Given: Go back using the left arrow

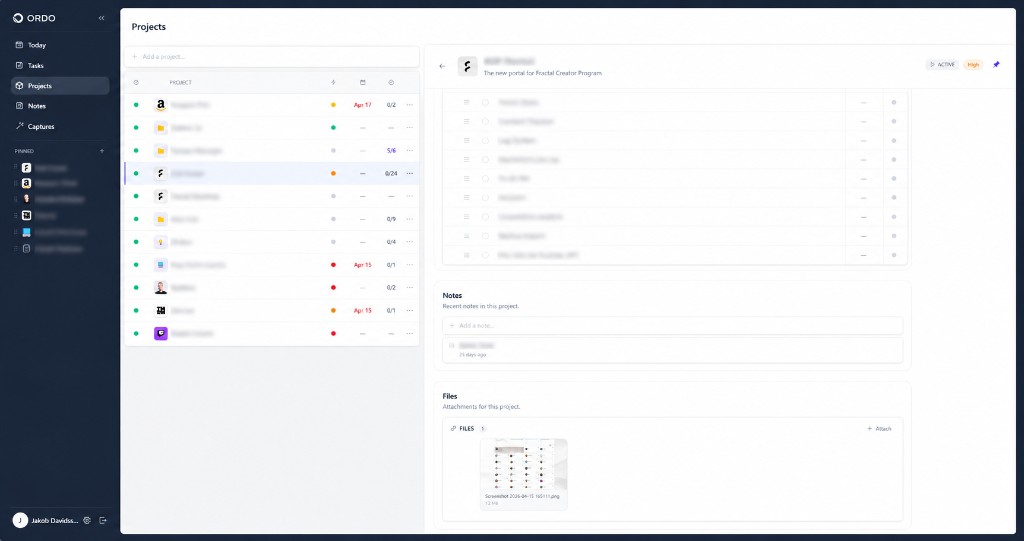Looking at the screenshot, I should [442, 66].
